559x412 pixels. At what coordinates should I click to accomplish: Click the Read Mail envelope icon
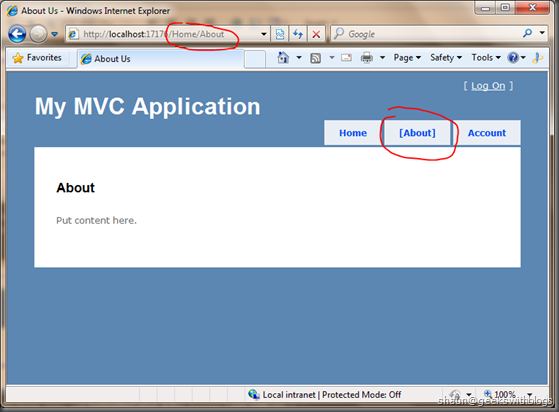tap(346, 57)
